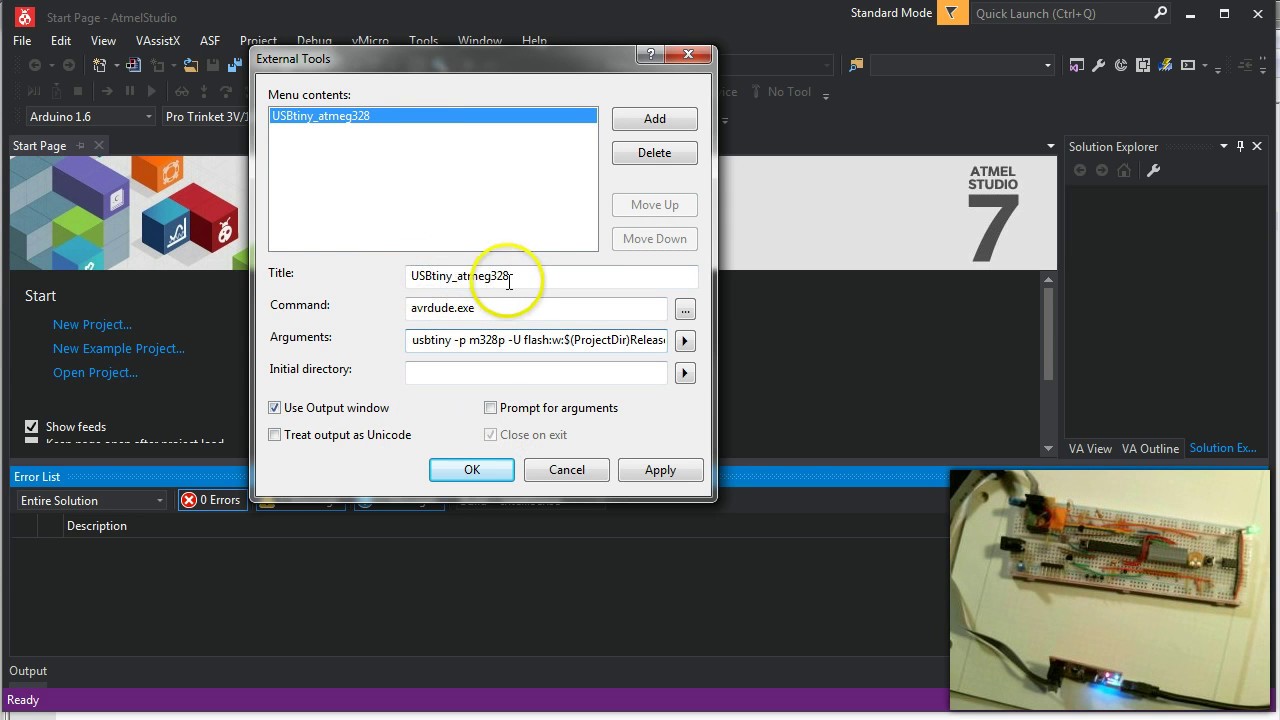Image resolution: width=1280 pixels, height=720 pixels.
Task: Switch to the VA Outline tab
Action: coord(1150,448)
